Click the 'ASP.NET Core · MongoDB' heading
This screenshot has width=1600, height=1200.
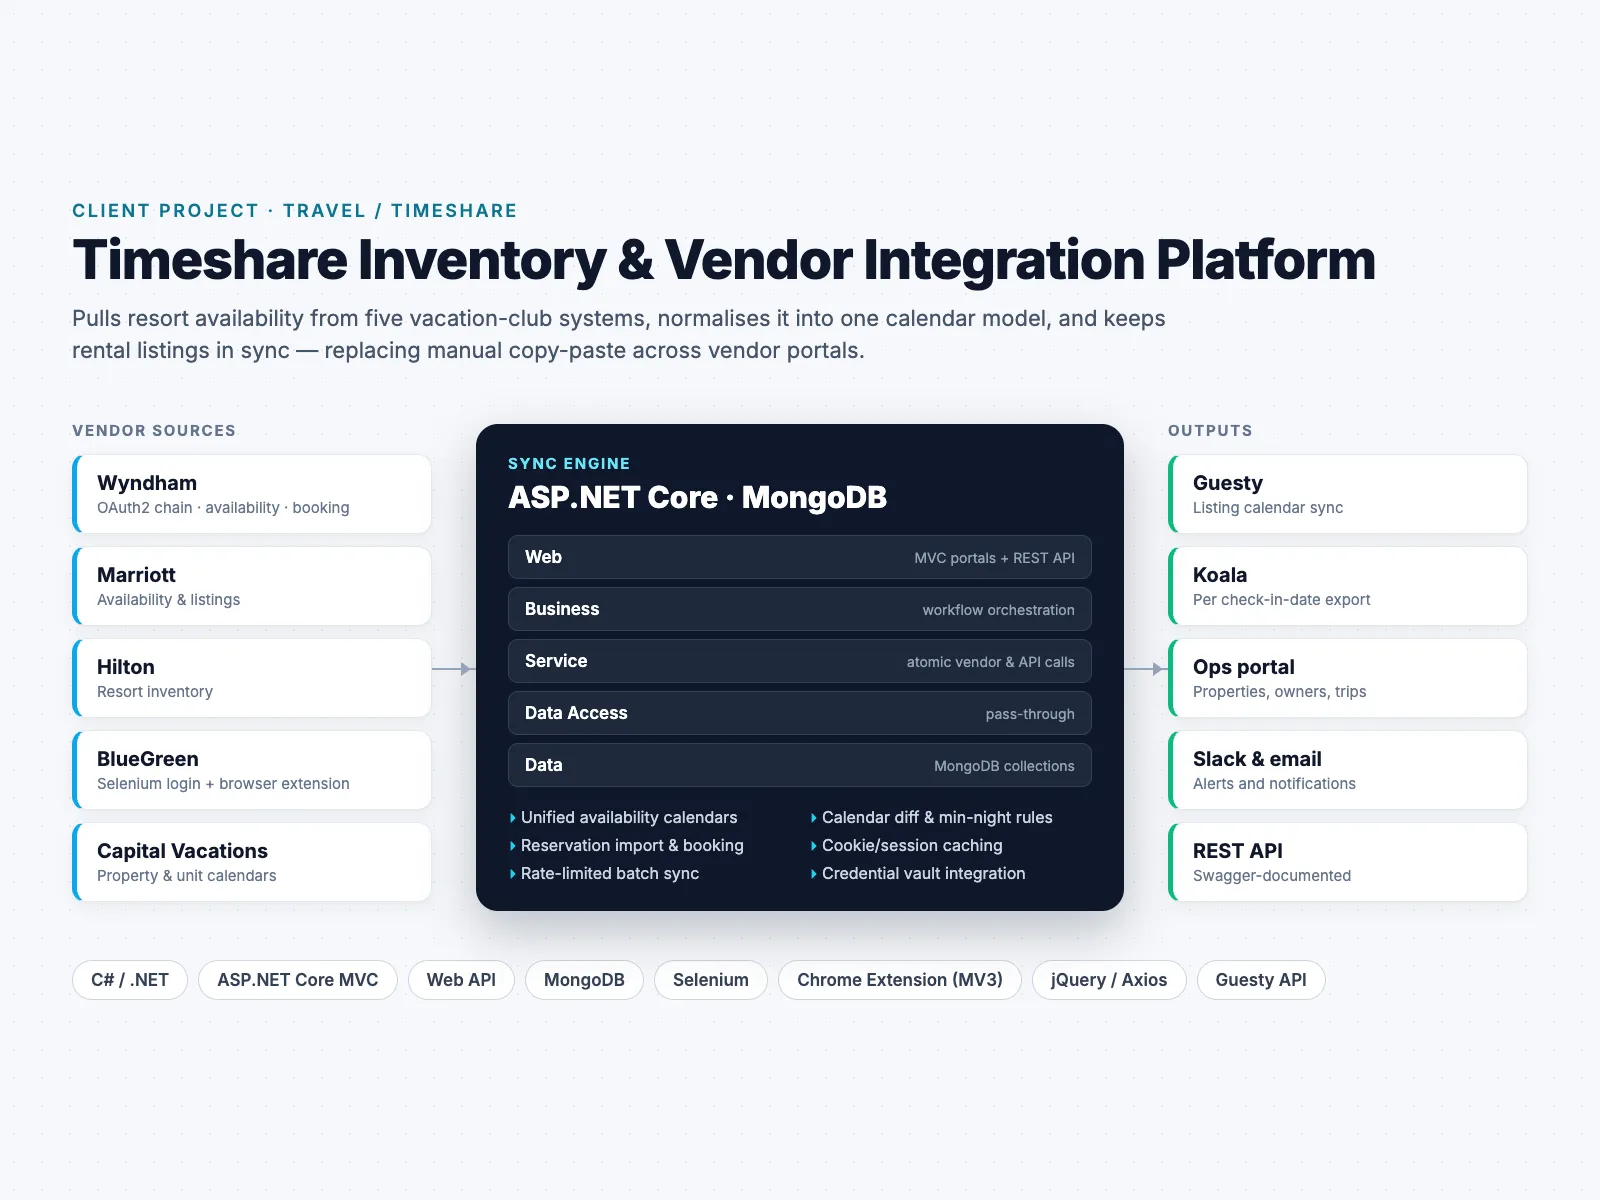[698, 497]
